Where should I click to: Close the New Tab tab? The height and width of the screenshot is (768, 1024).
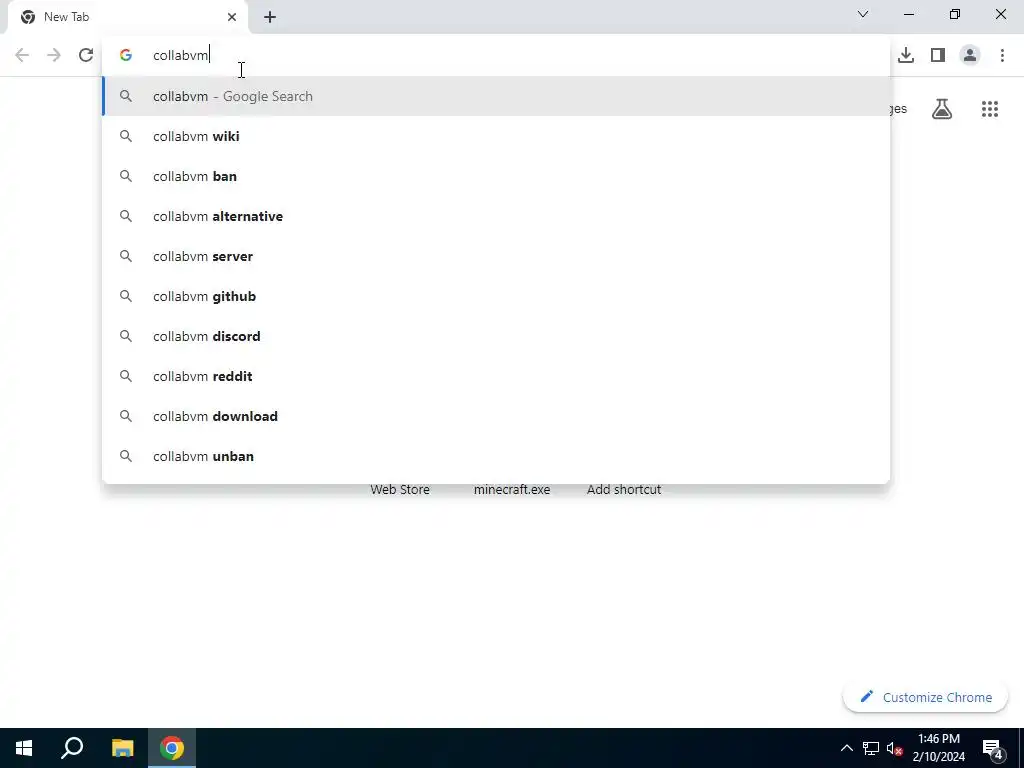[231, 17]
